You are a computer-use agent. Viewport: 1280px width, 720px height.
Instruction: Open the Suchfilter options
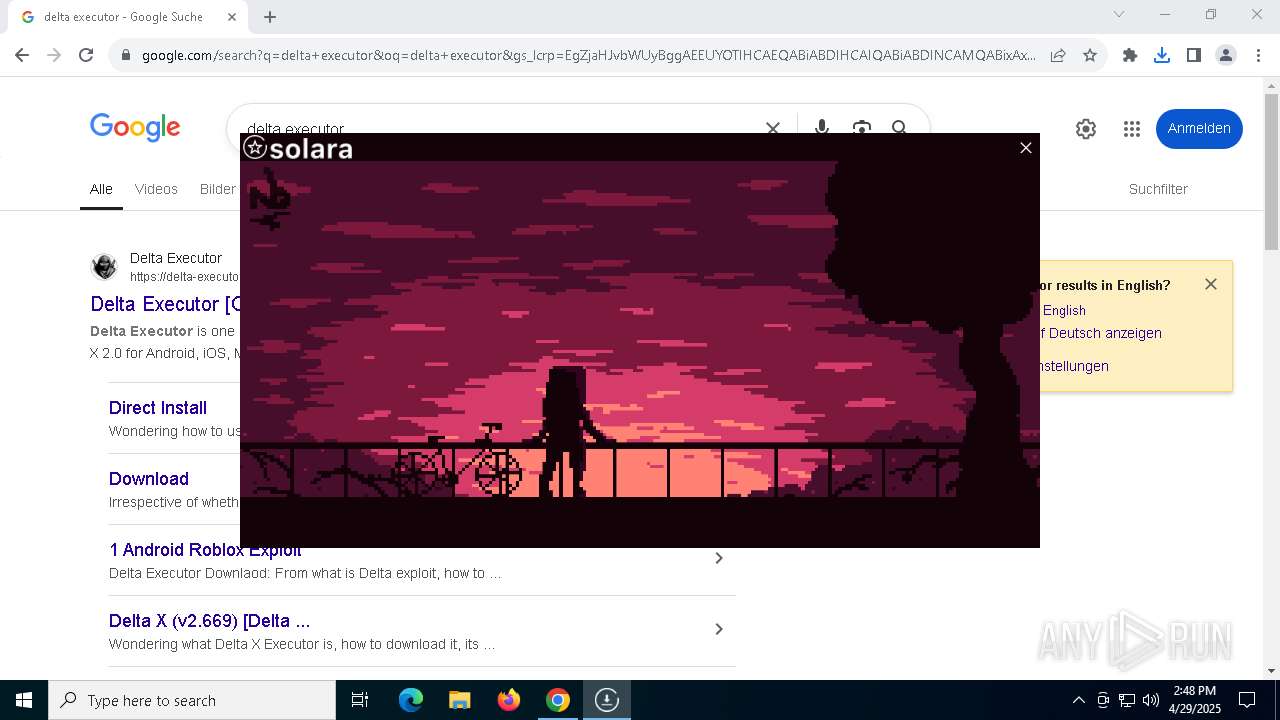(x=1158, y=189)
